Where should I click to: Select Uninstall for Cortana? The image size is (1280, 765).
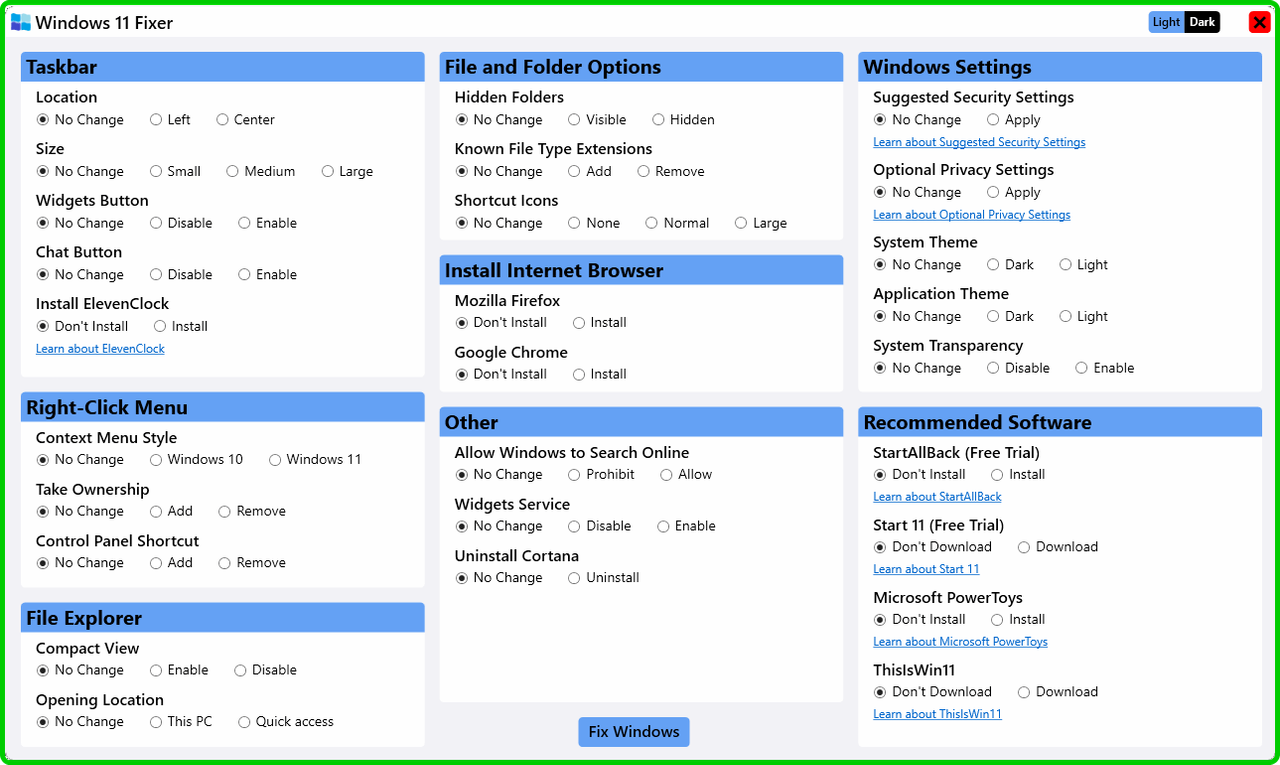(603, 578)
